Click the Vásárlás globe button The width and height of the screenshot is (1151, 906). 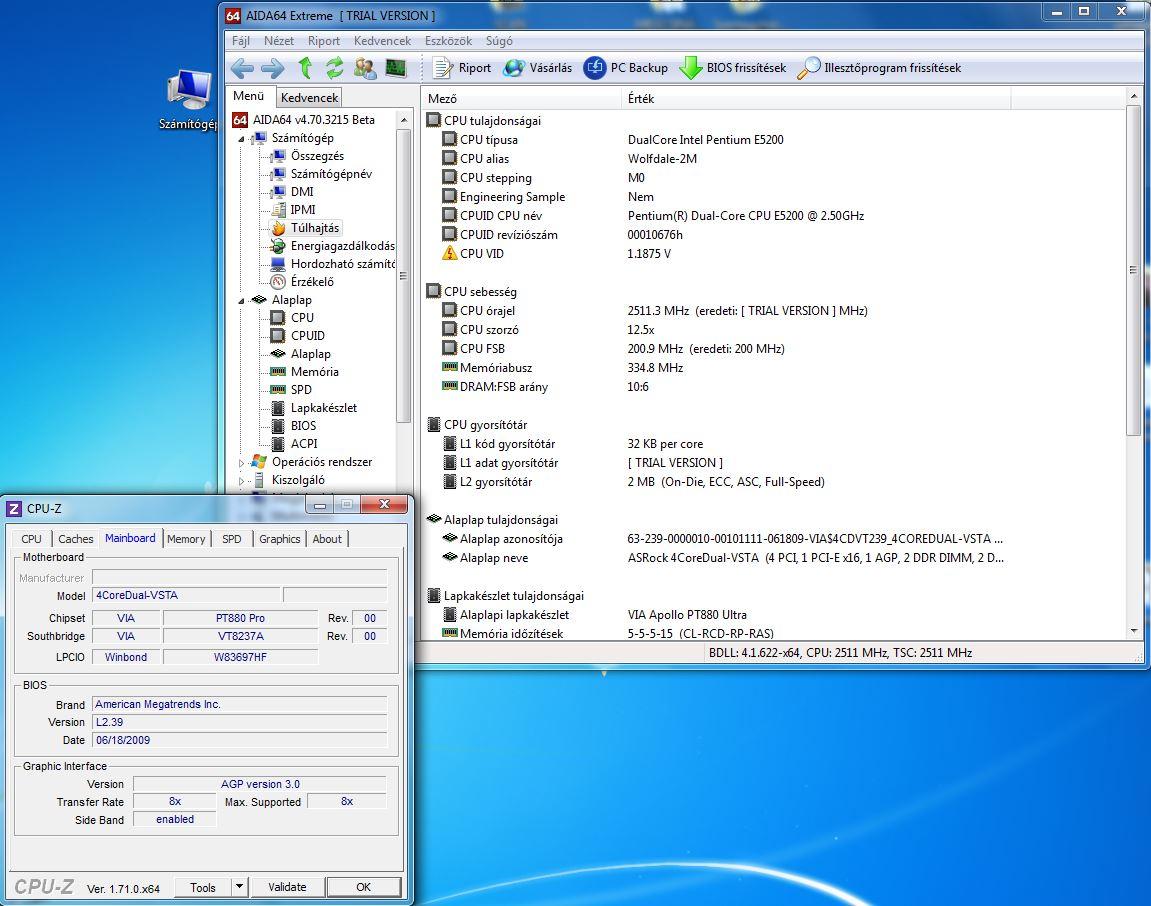[537, 68]
